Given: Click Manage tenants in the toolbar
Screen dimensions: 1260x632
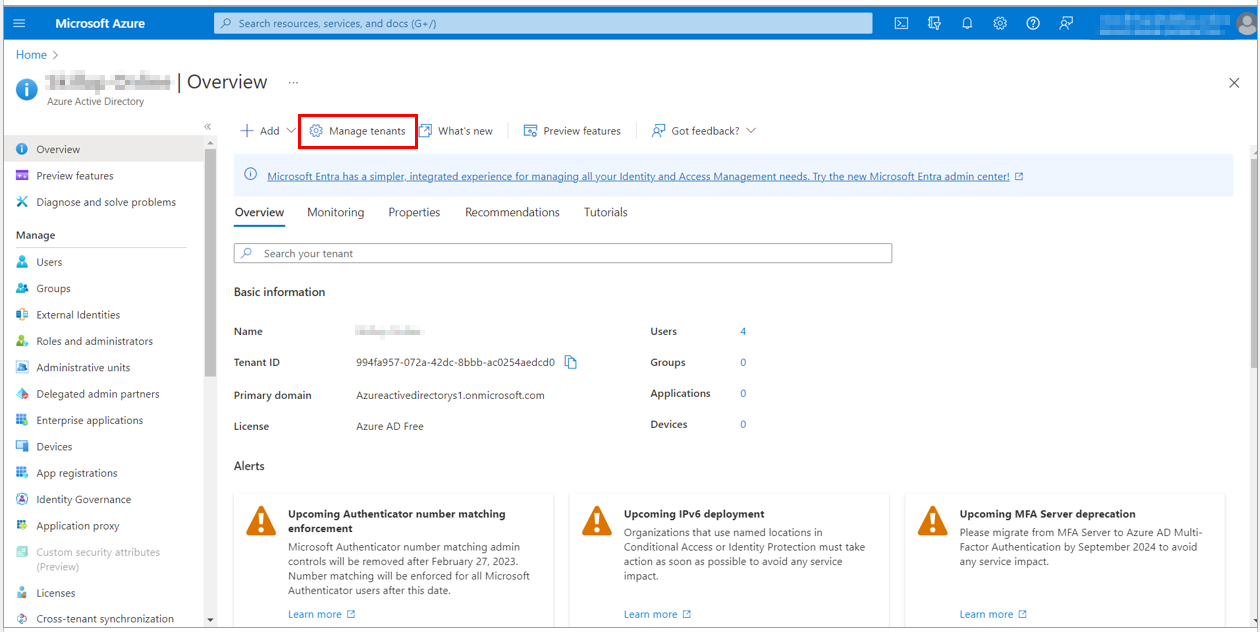Looking at the screenshot, I should (x=357, y=131).
